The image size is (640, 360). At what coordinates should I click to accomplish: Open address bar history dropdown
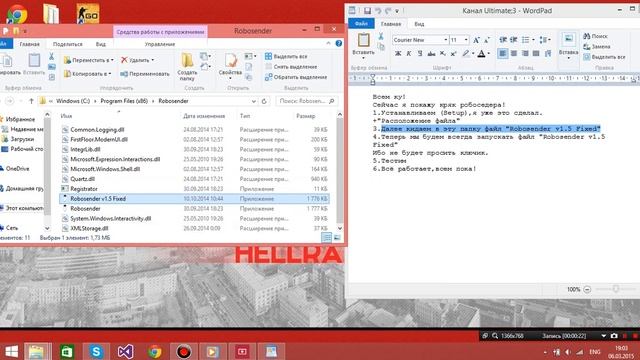click(253, 101)
